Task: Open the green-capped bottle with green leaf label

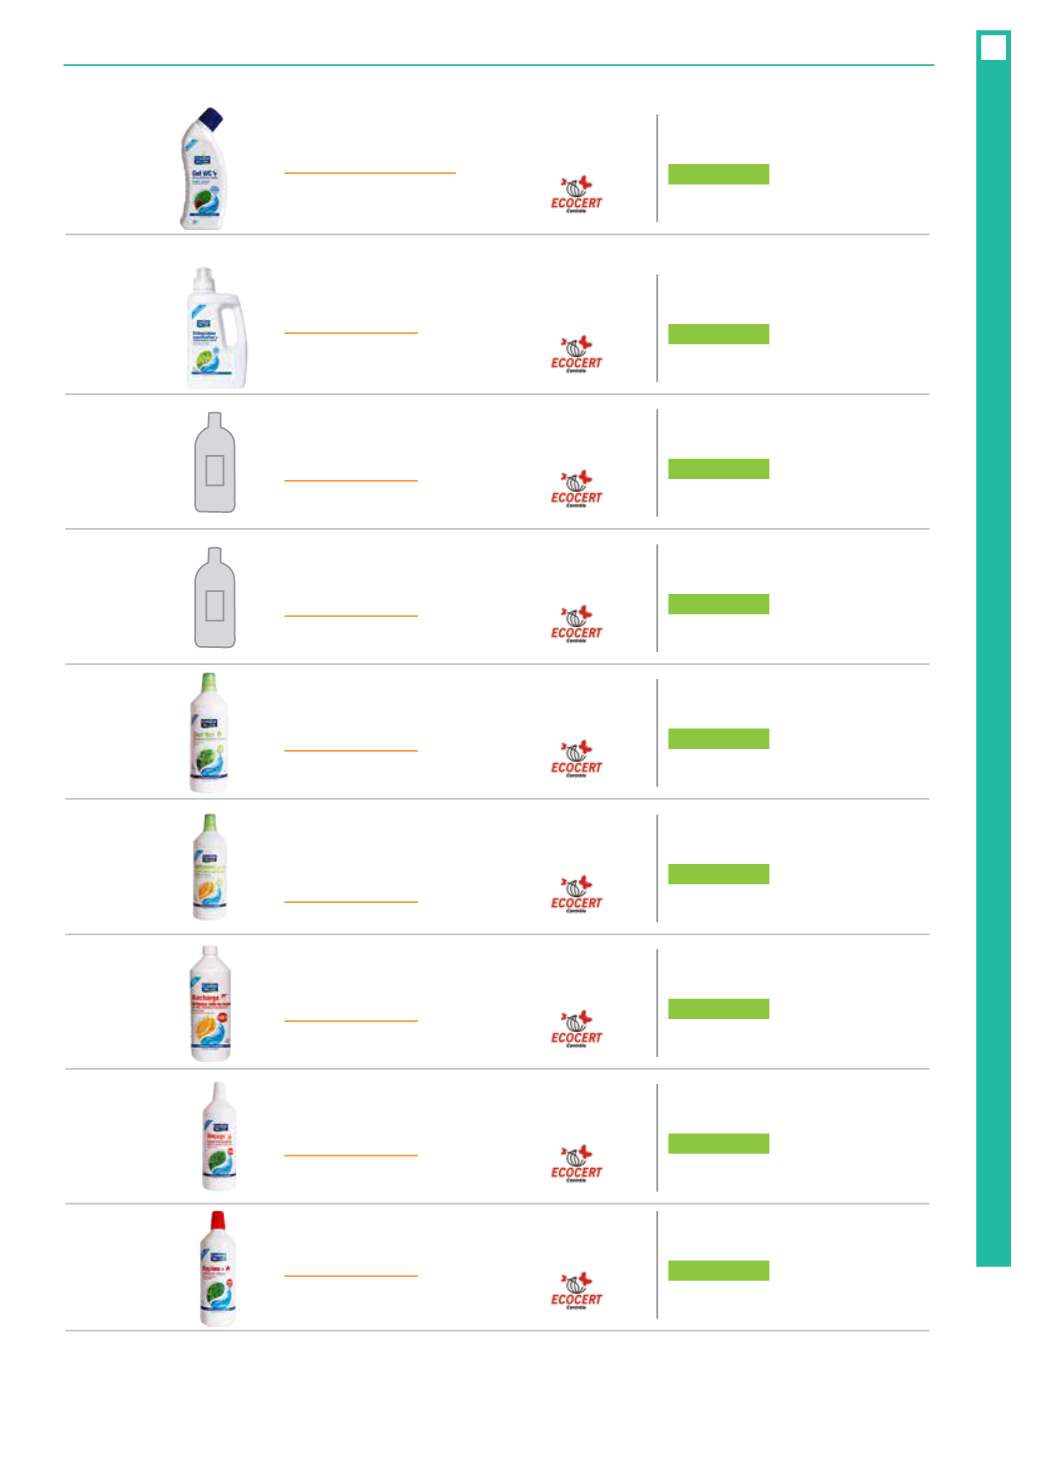Action: click(x=209, y=733)
